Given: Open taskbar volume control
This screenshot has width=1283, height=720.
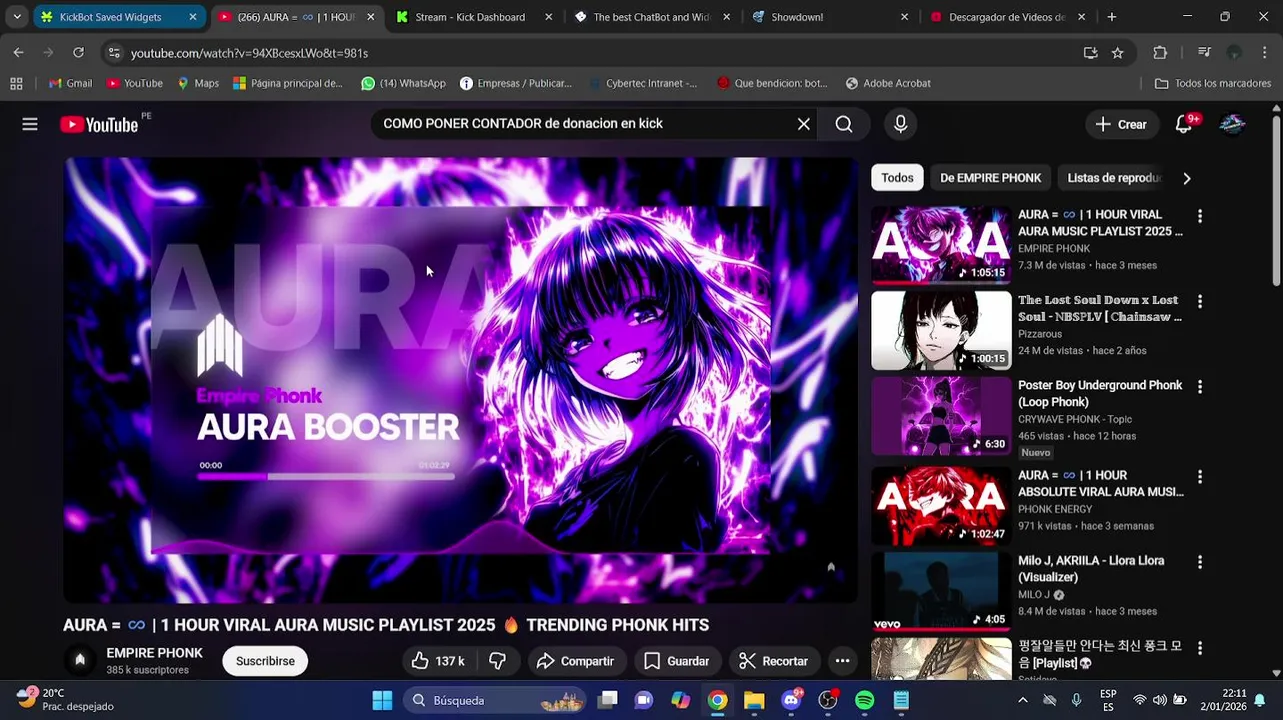Looking at the screenshot, I should coord(1159,700).
